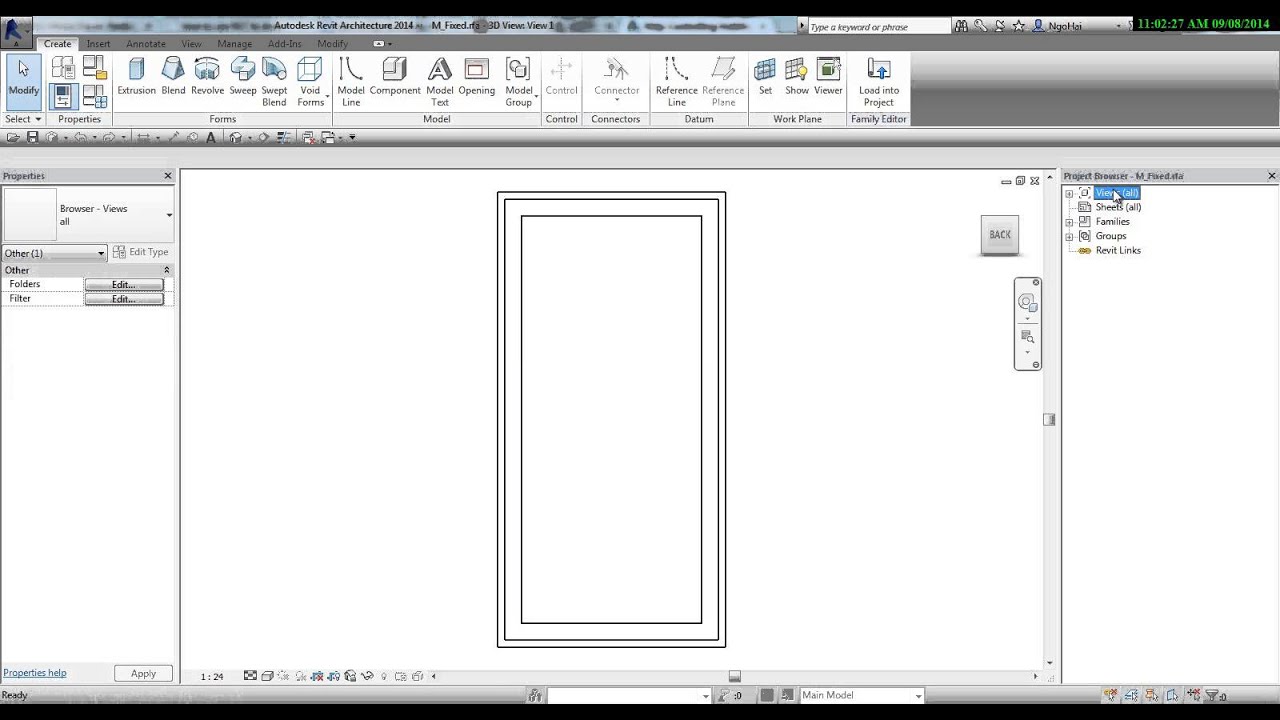This screenshot has height=720, width=1280.
Task: Open the Void Forms dropdown
Action: tap(310, 82)
